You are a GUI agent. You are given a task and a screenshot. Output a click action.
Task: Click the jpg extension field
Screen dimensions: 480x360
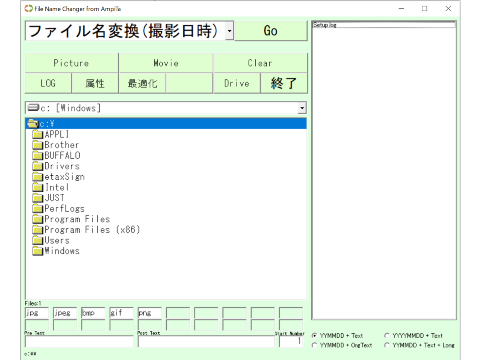click(37, 313)
